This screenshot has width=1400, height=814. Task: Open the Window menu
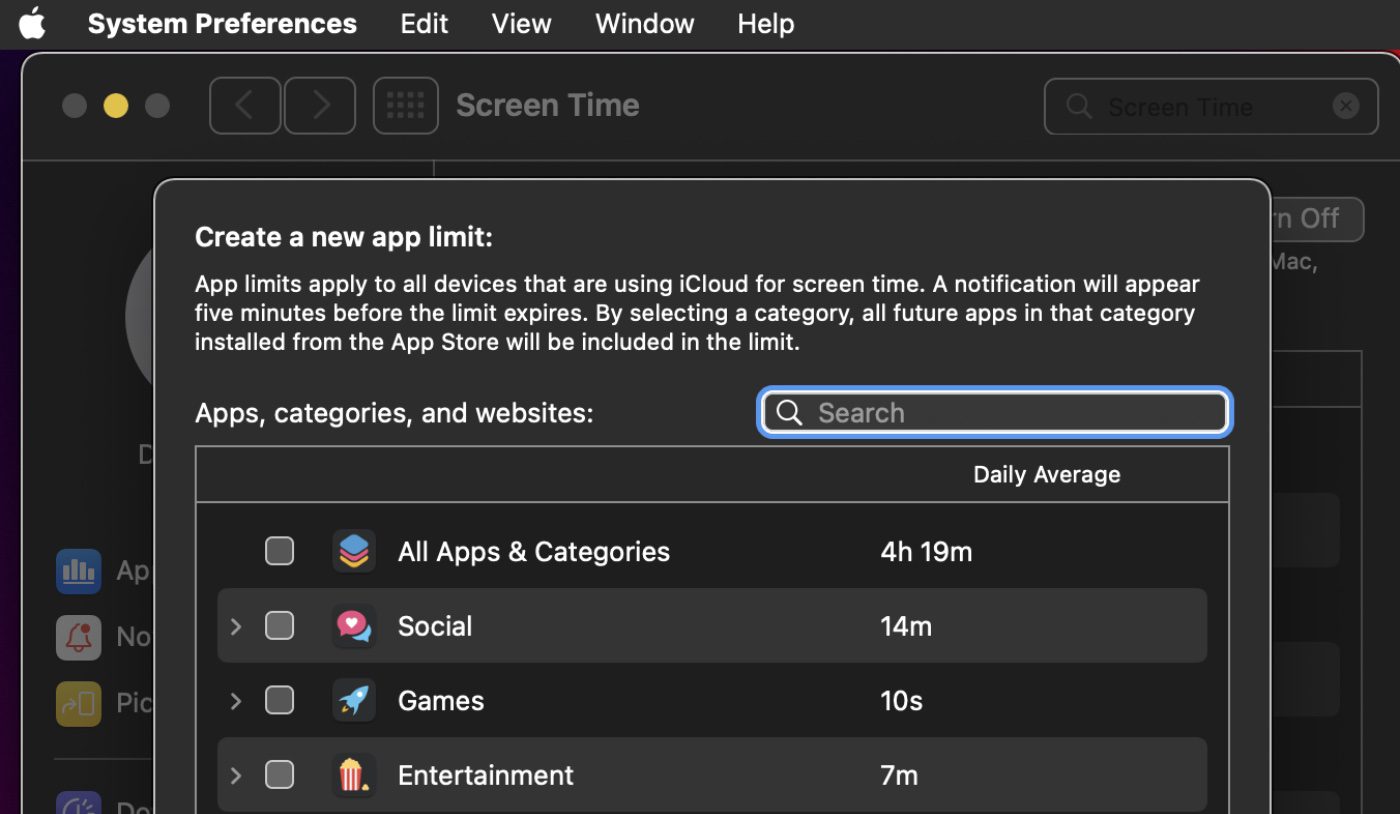tap(644, 24)
